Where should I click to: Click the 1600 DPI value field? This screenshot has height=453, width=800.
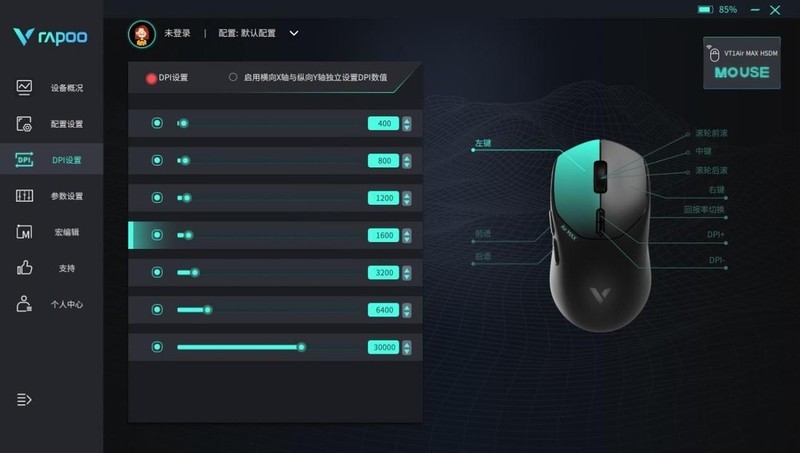tap(383, 235)
